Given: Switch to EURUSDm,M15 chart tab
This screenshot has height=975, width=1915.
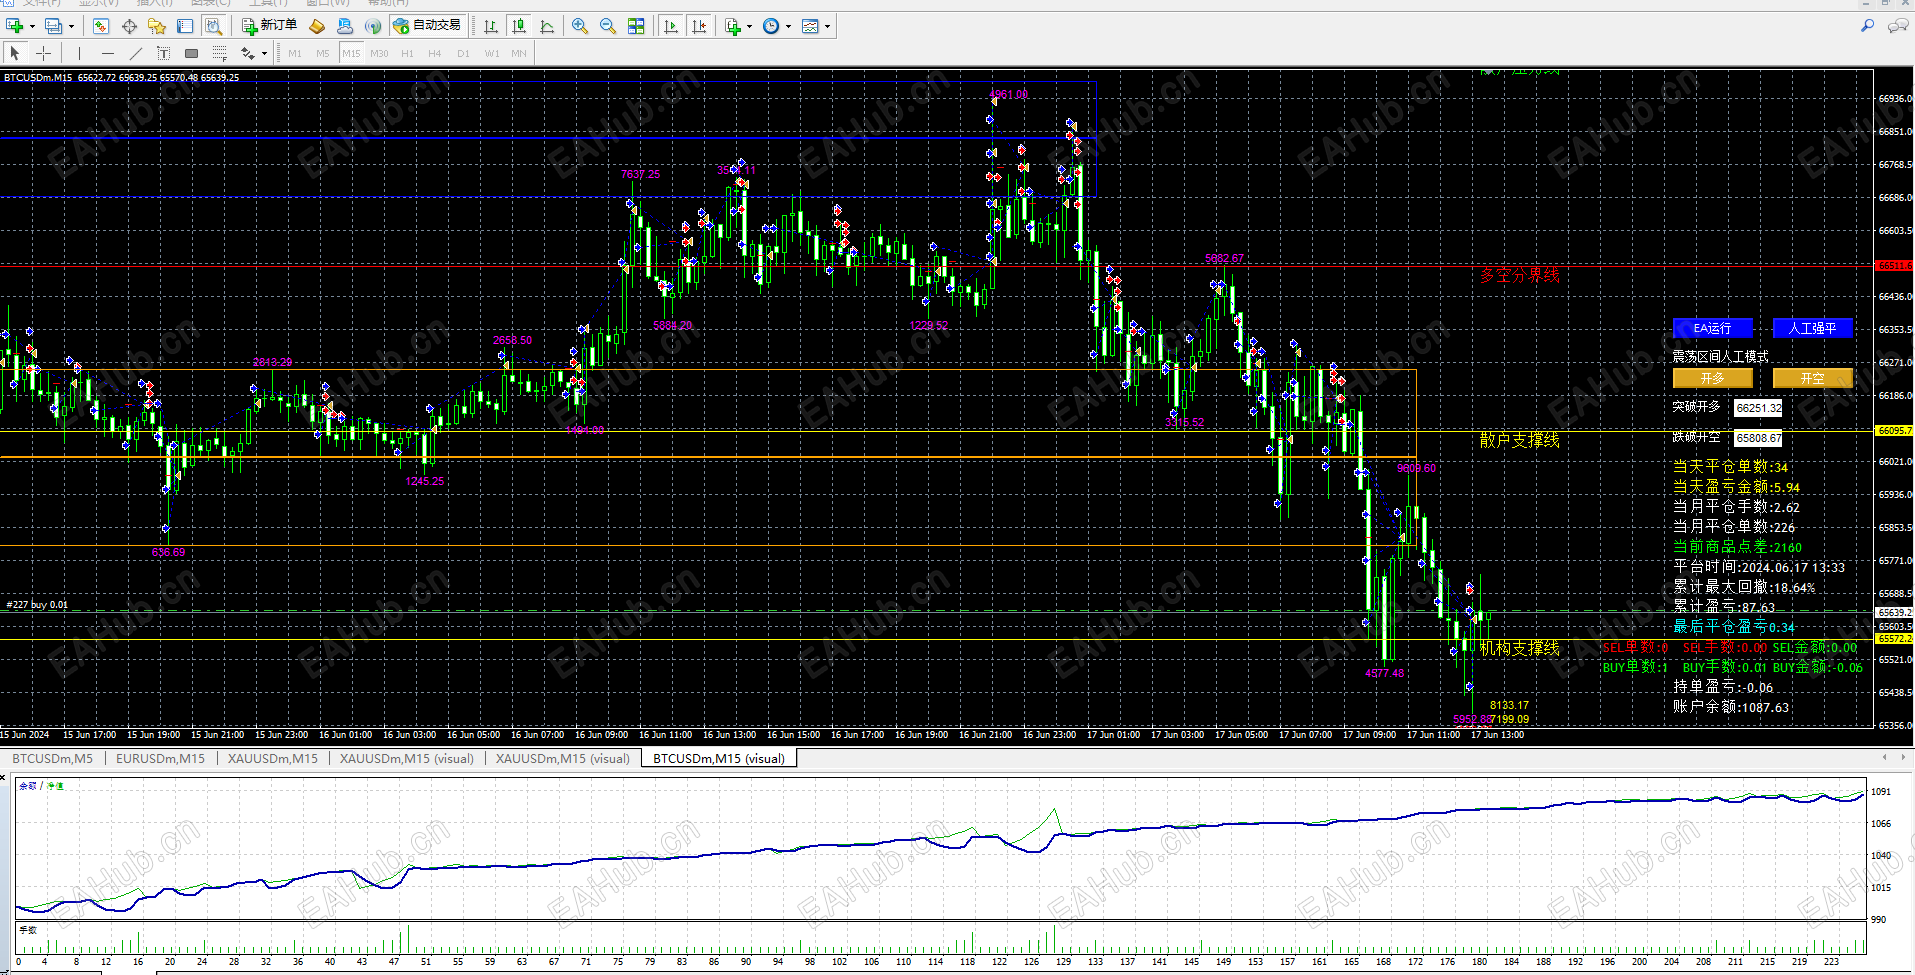Looking at the screenshot, I should pyautogui.click(x=160, y=759).
